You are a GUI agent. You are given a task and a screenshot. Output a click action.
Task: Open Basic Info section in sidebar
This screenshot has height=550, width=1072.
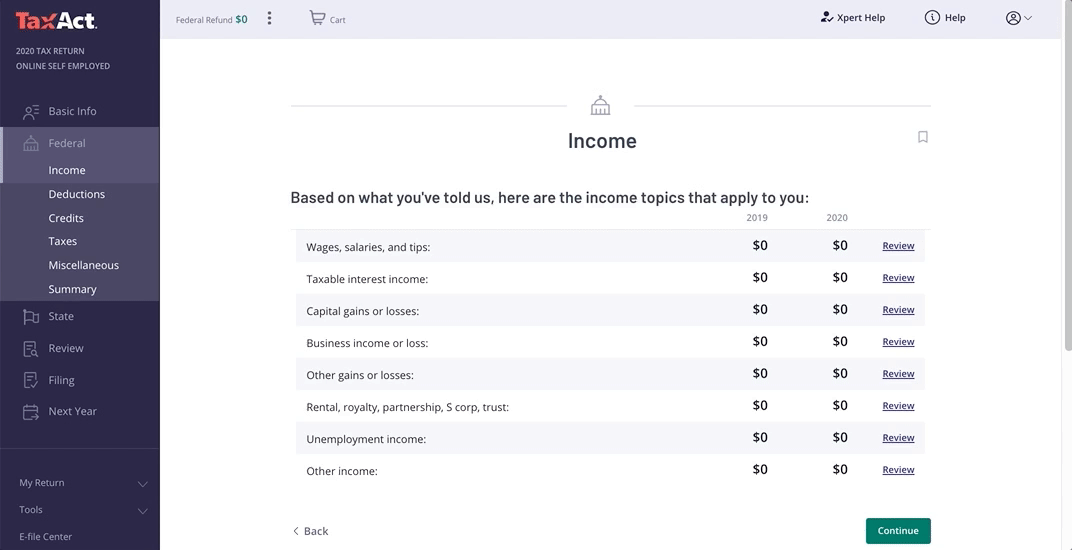point(72,111)
